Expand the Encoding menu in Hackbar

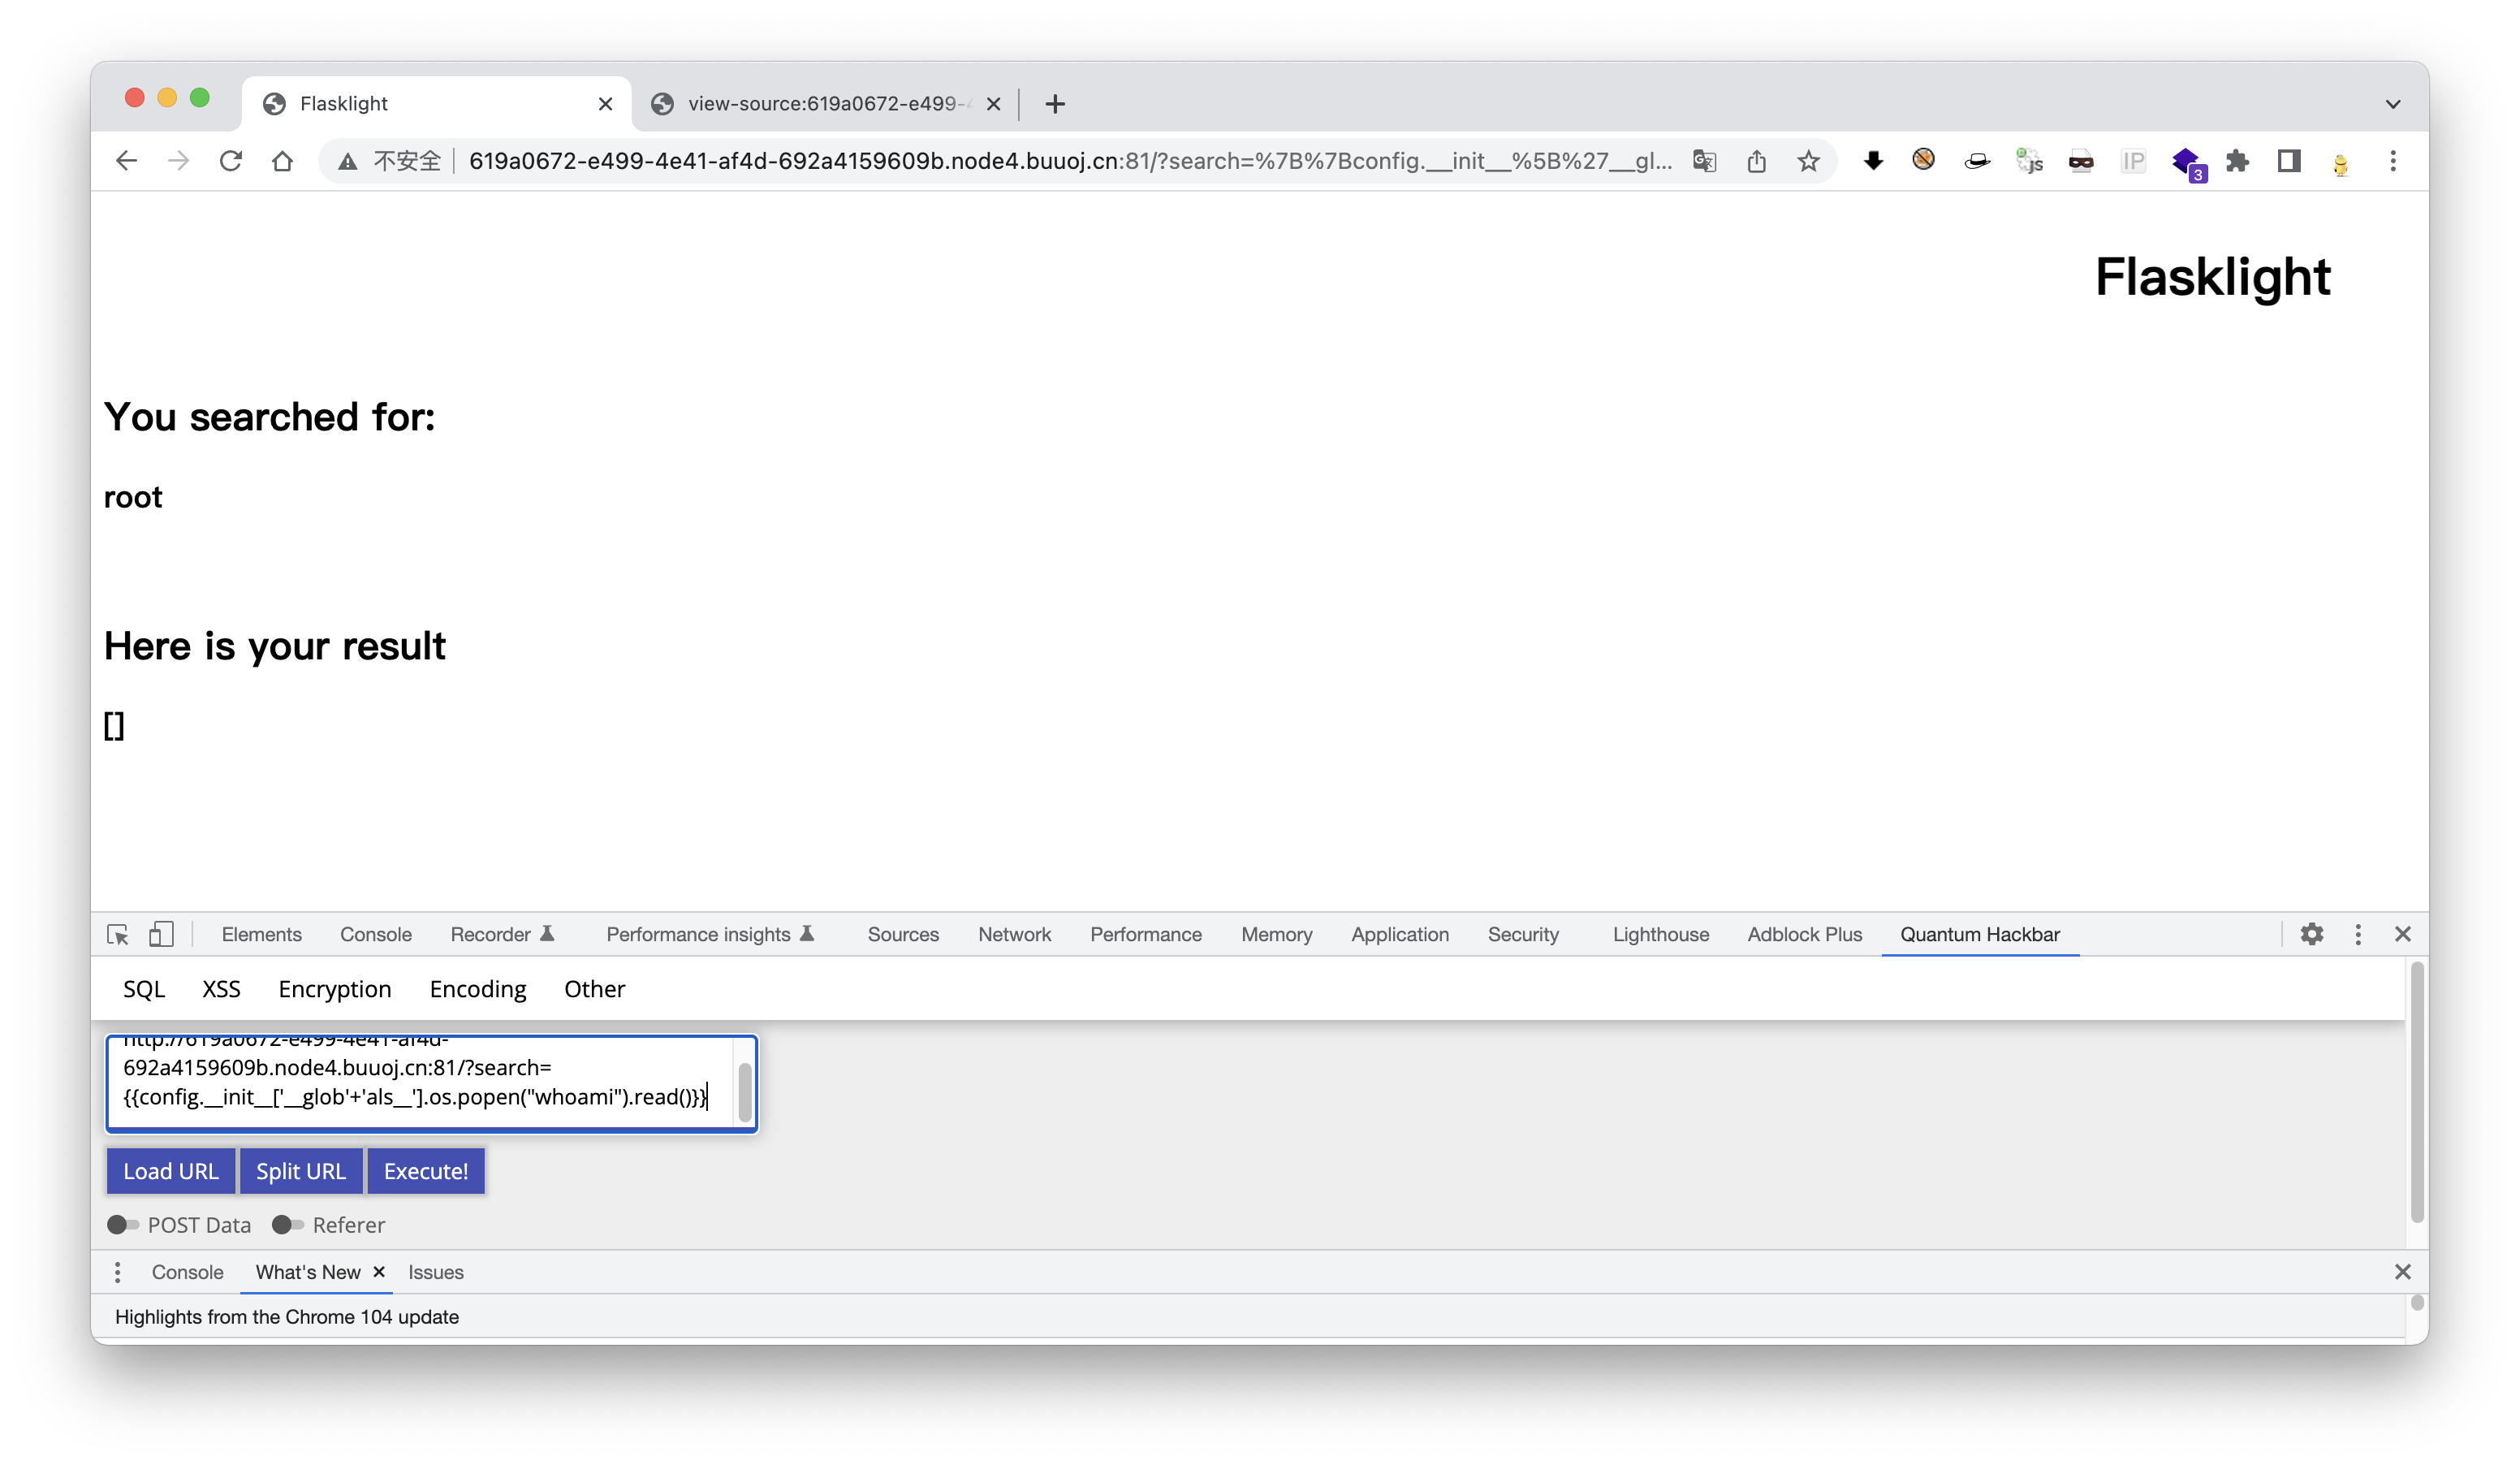pos(477,989)
